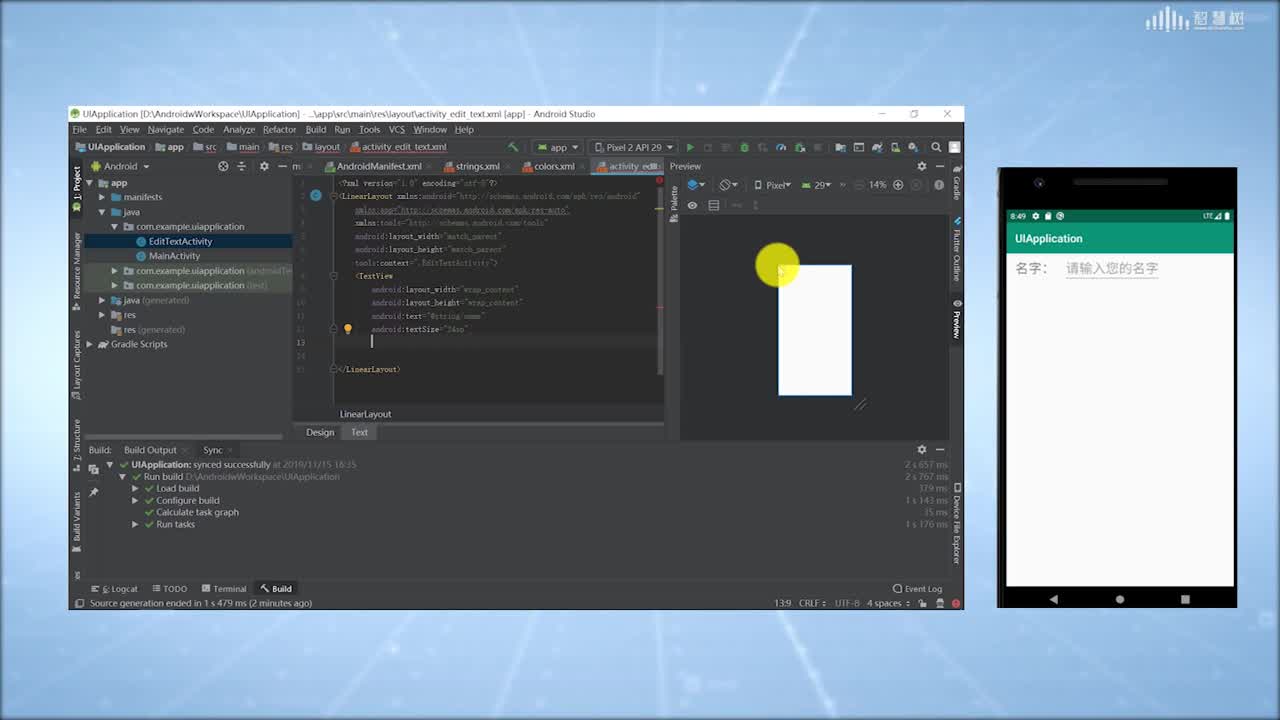Toggle the view options eye icon in Preview
The width and height of the screenshot is (1280, 720).
pyautogui.click(x=692, y=205)
